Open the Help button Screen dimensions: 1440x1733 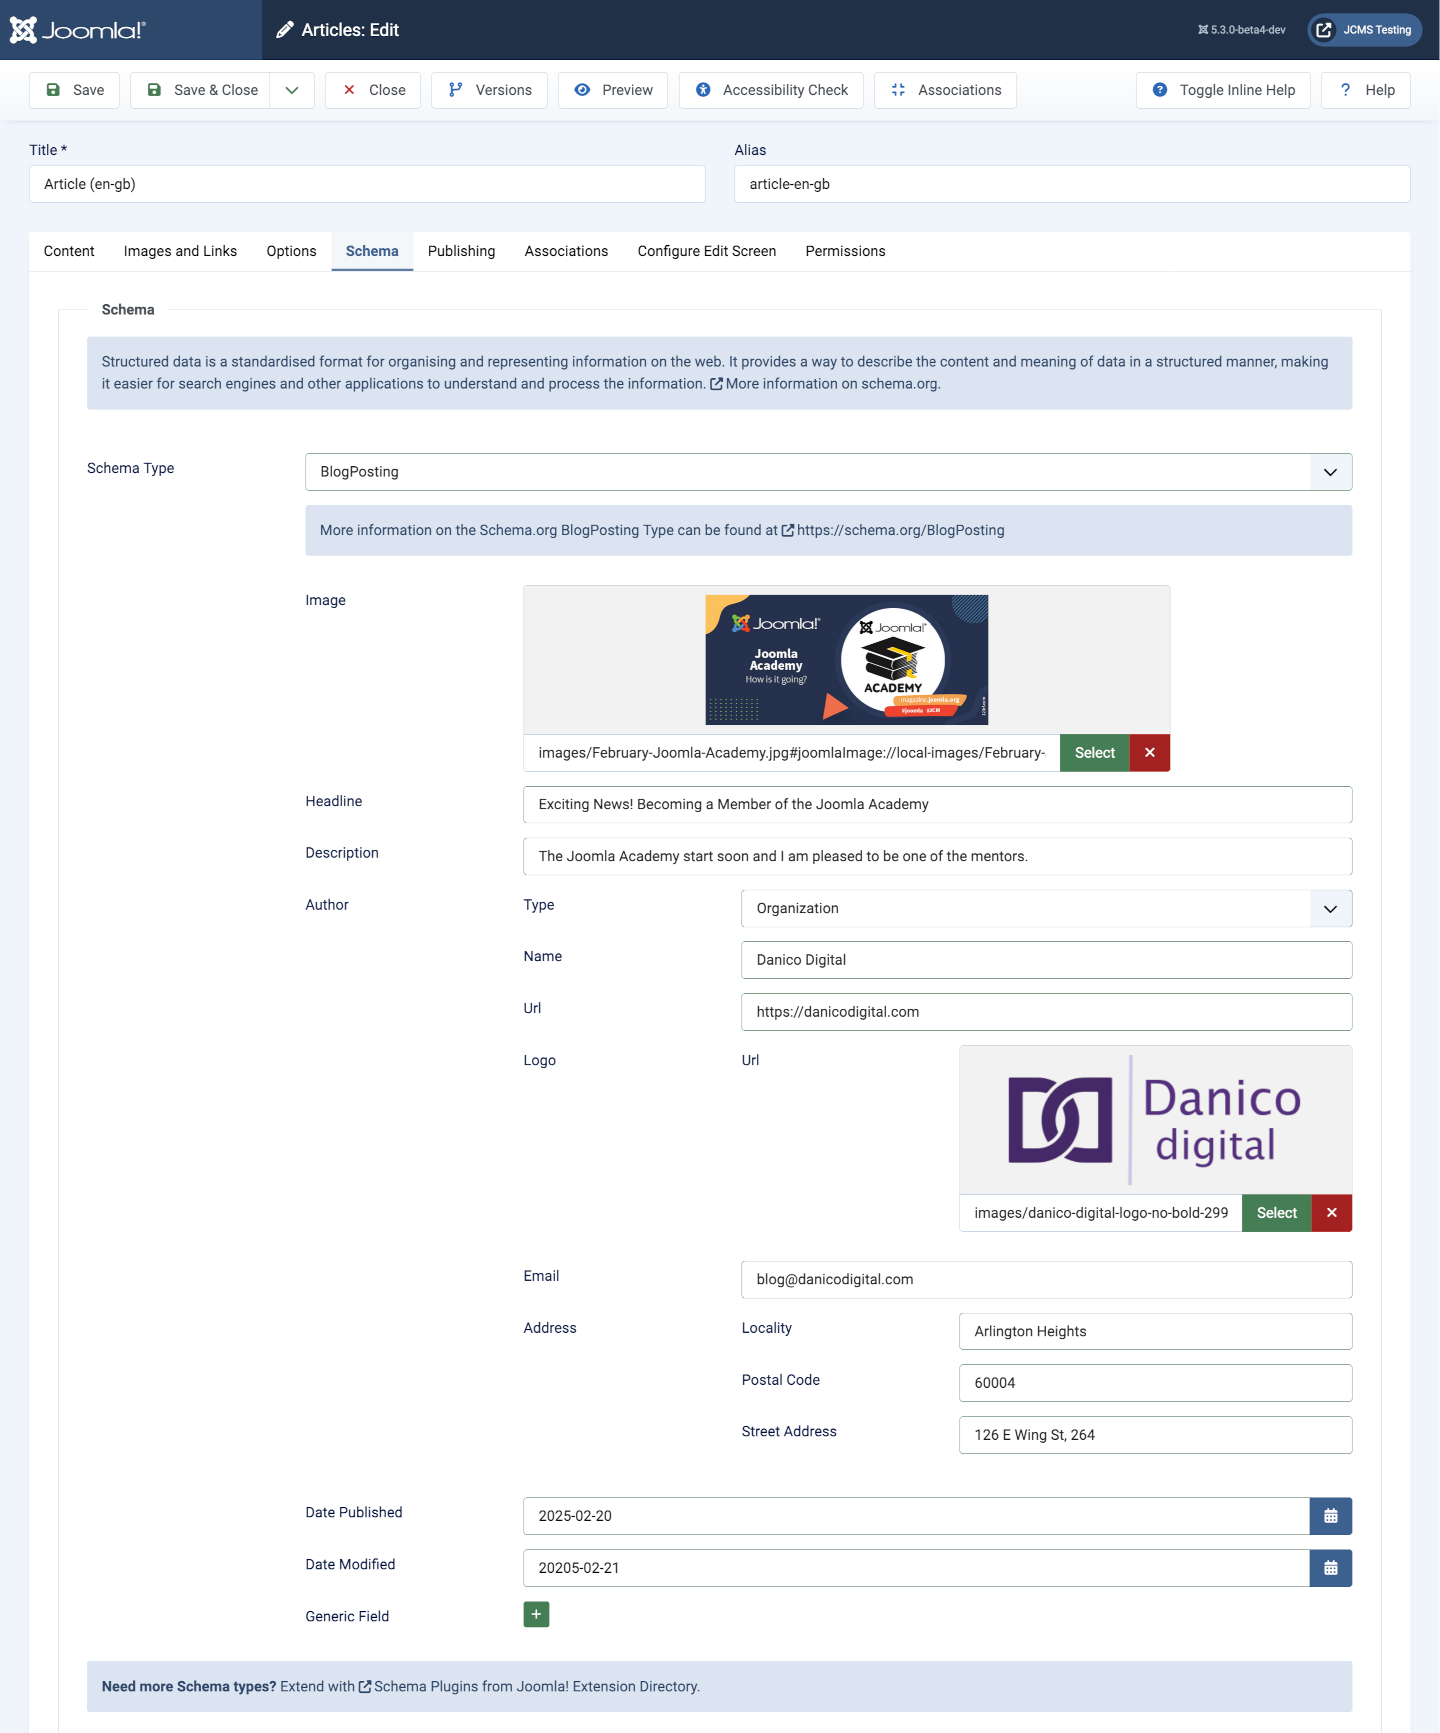point(1366,90)
